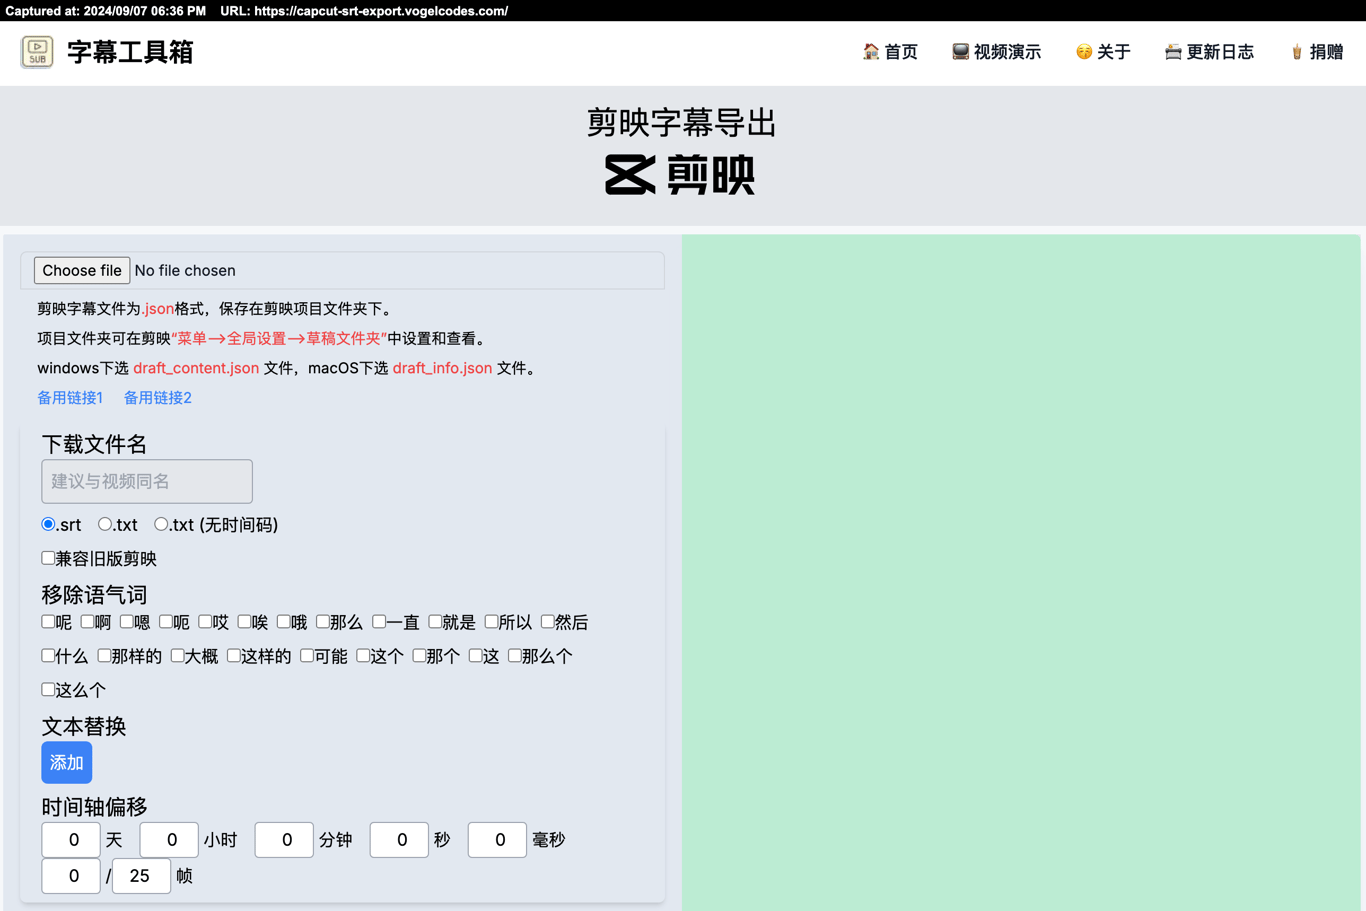Screen dimensions: 1366x911
Task: Click the 小时 hours offset field
Action: click(x=169, y=840)
